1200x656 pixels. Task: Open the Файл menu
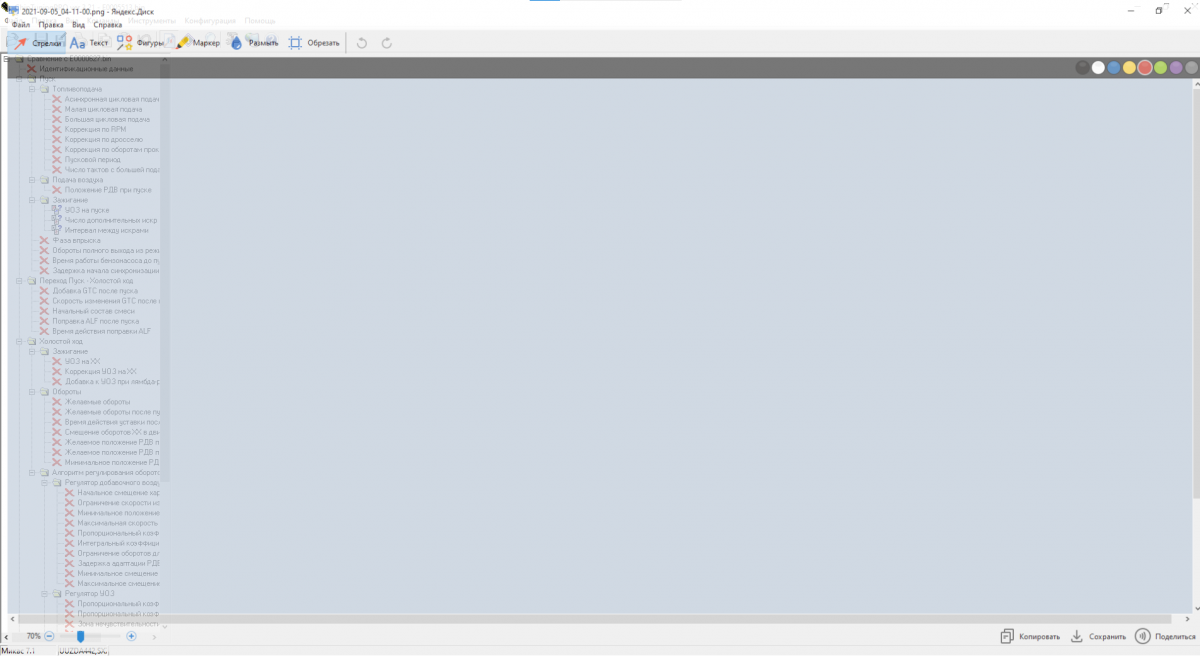point(21,24)
